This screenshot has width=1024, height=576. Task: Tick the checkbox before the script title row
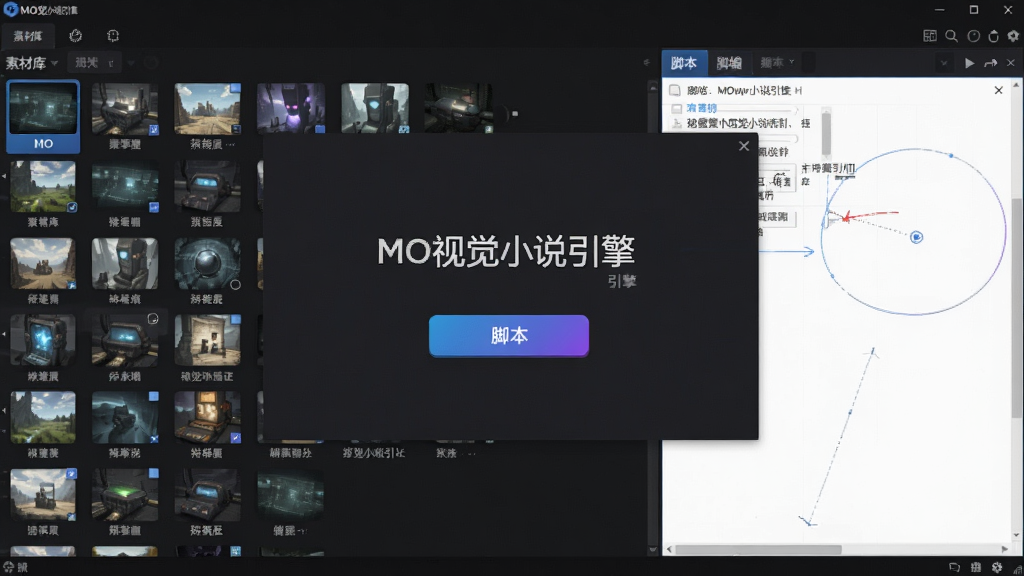pos(675,90)
